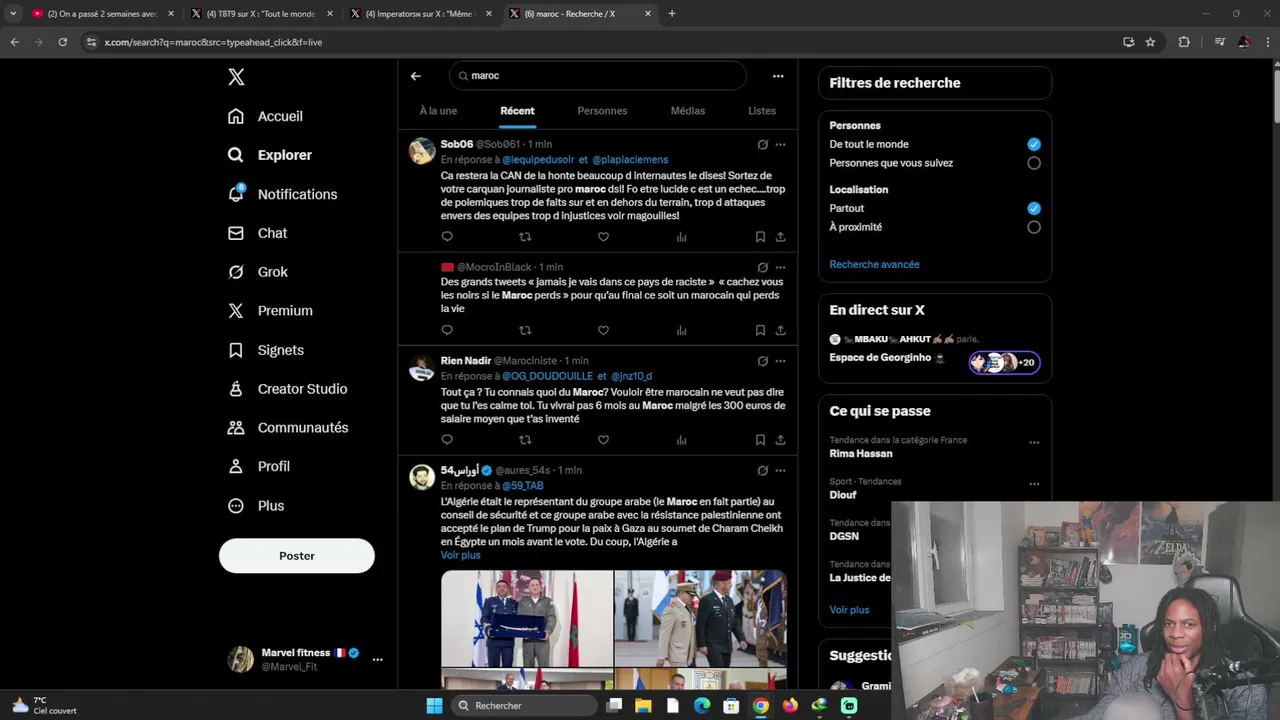Click the Poster button
The width and height of the screenshot is (1280, 720).
pos(297,556)
